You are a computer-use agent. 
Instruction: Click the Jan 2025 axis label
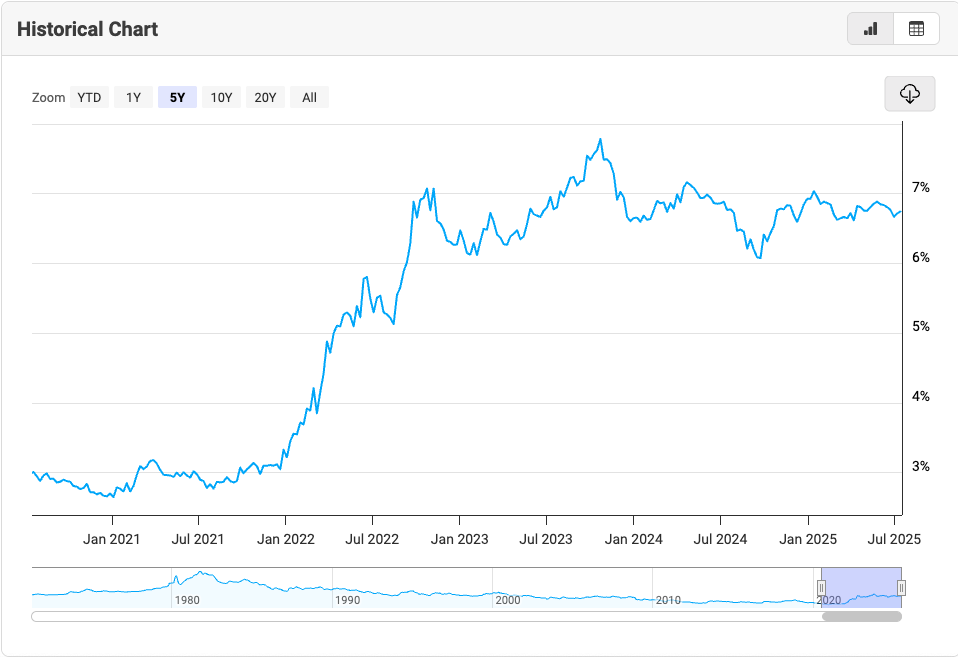click(808, 539)
